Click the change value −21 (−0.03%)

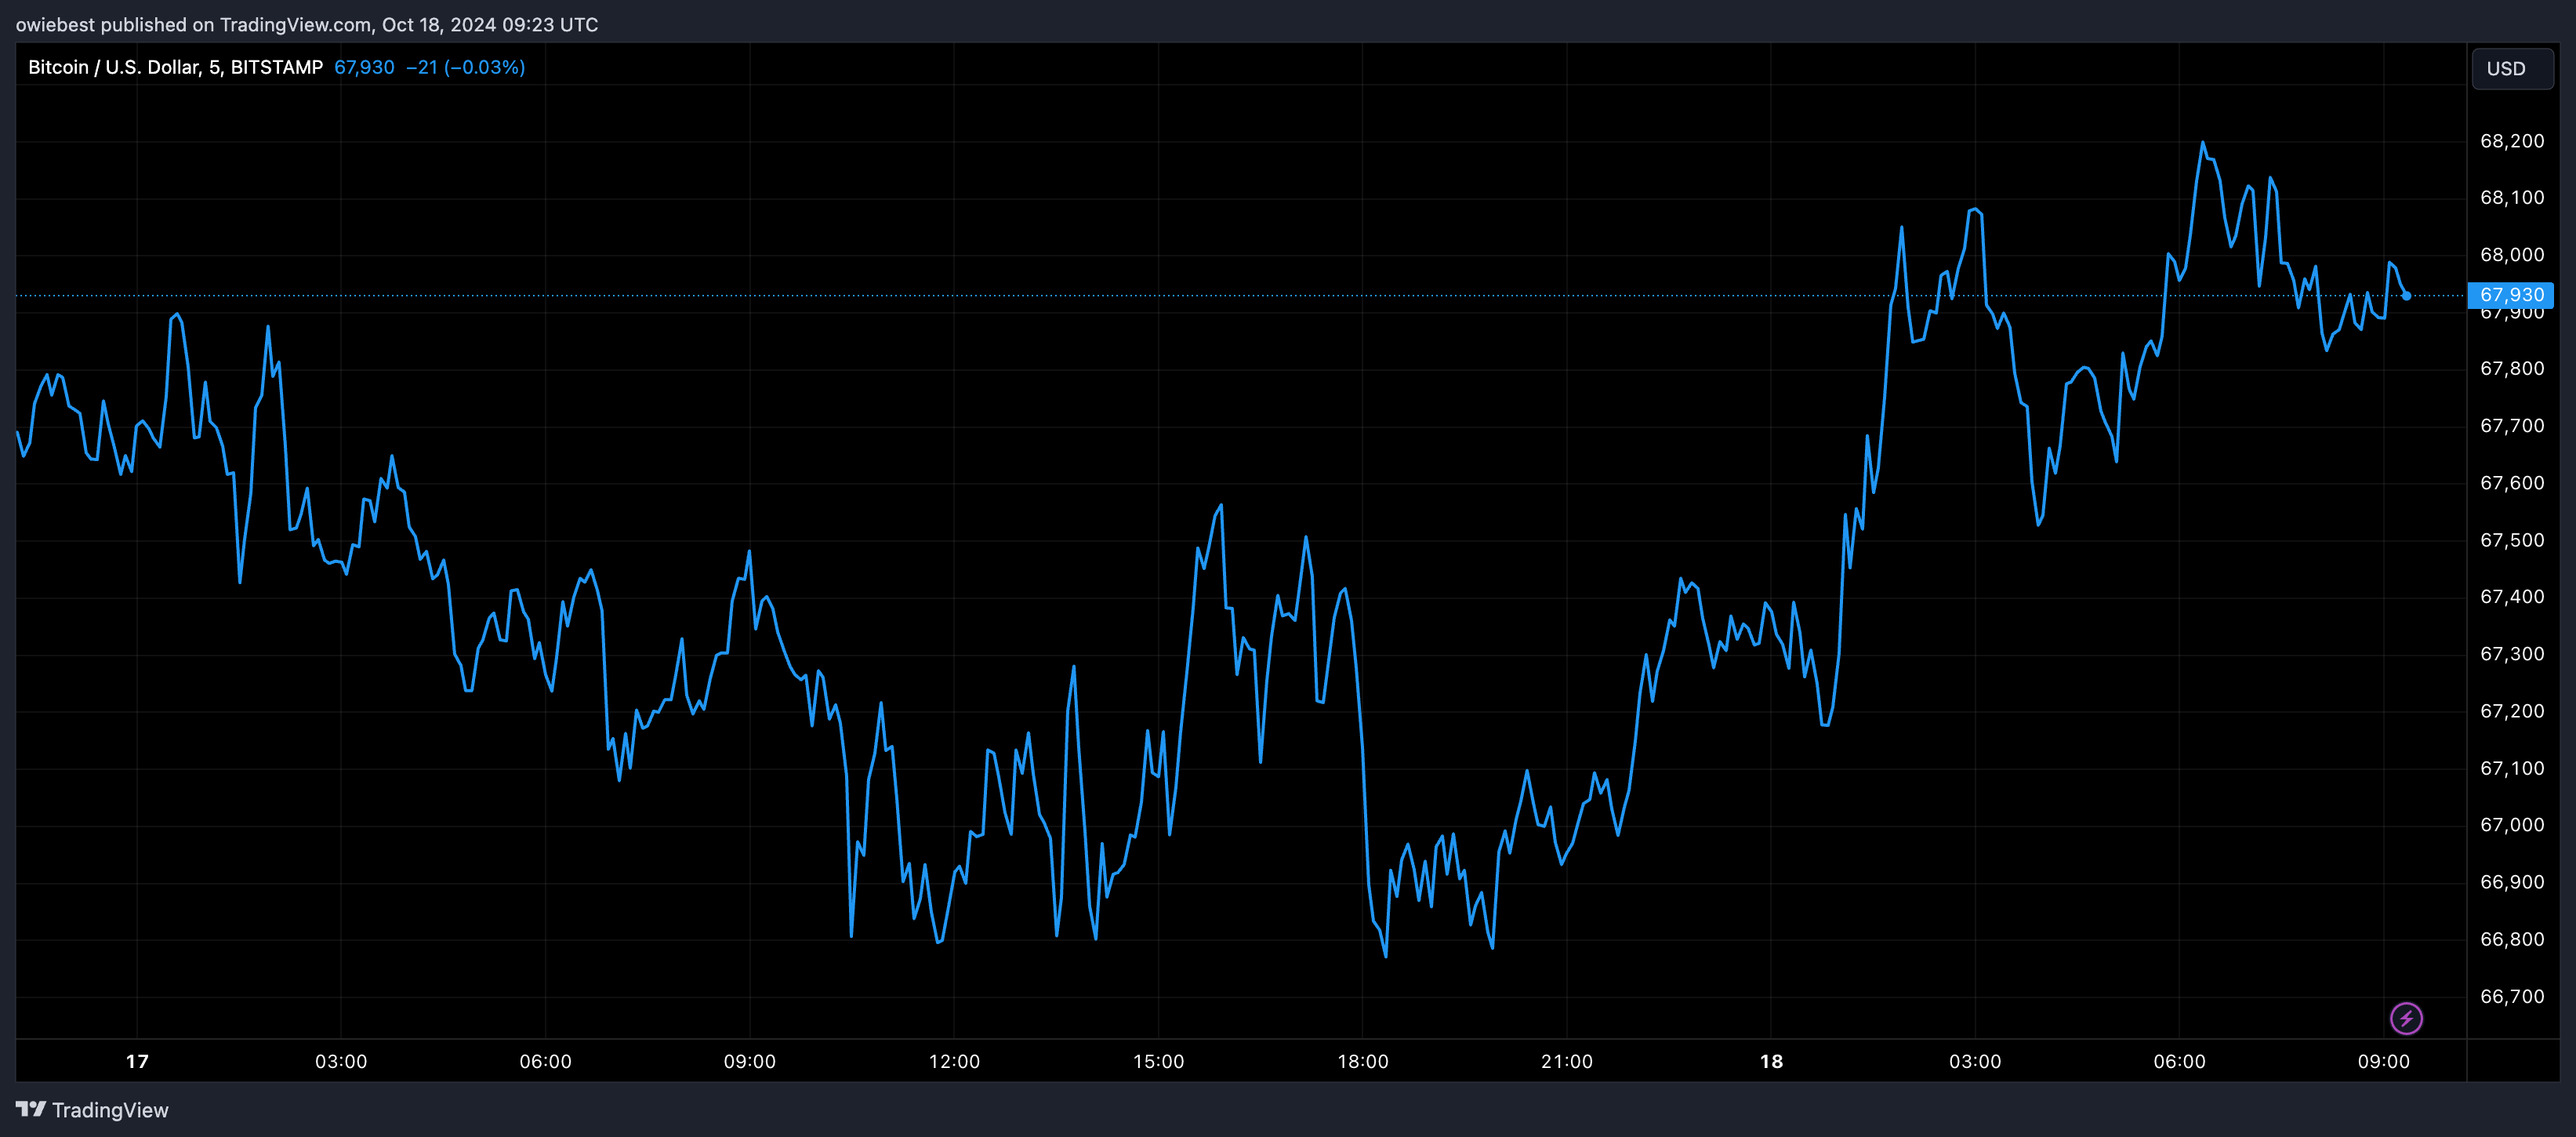tap(465, 67)
